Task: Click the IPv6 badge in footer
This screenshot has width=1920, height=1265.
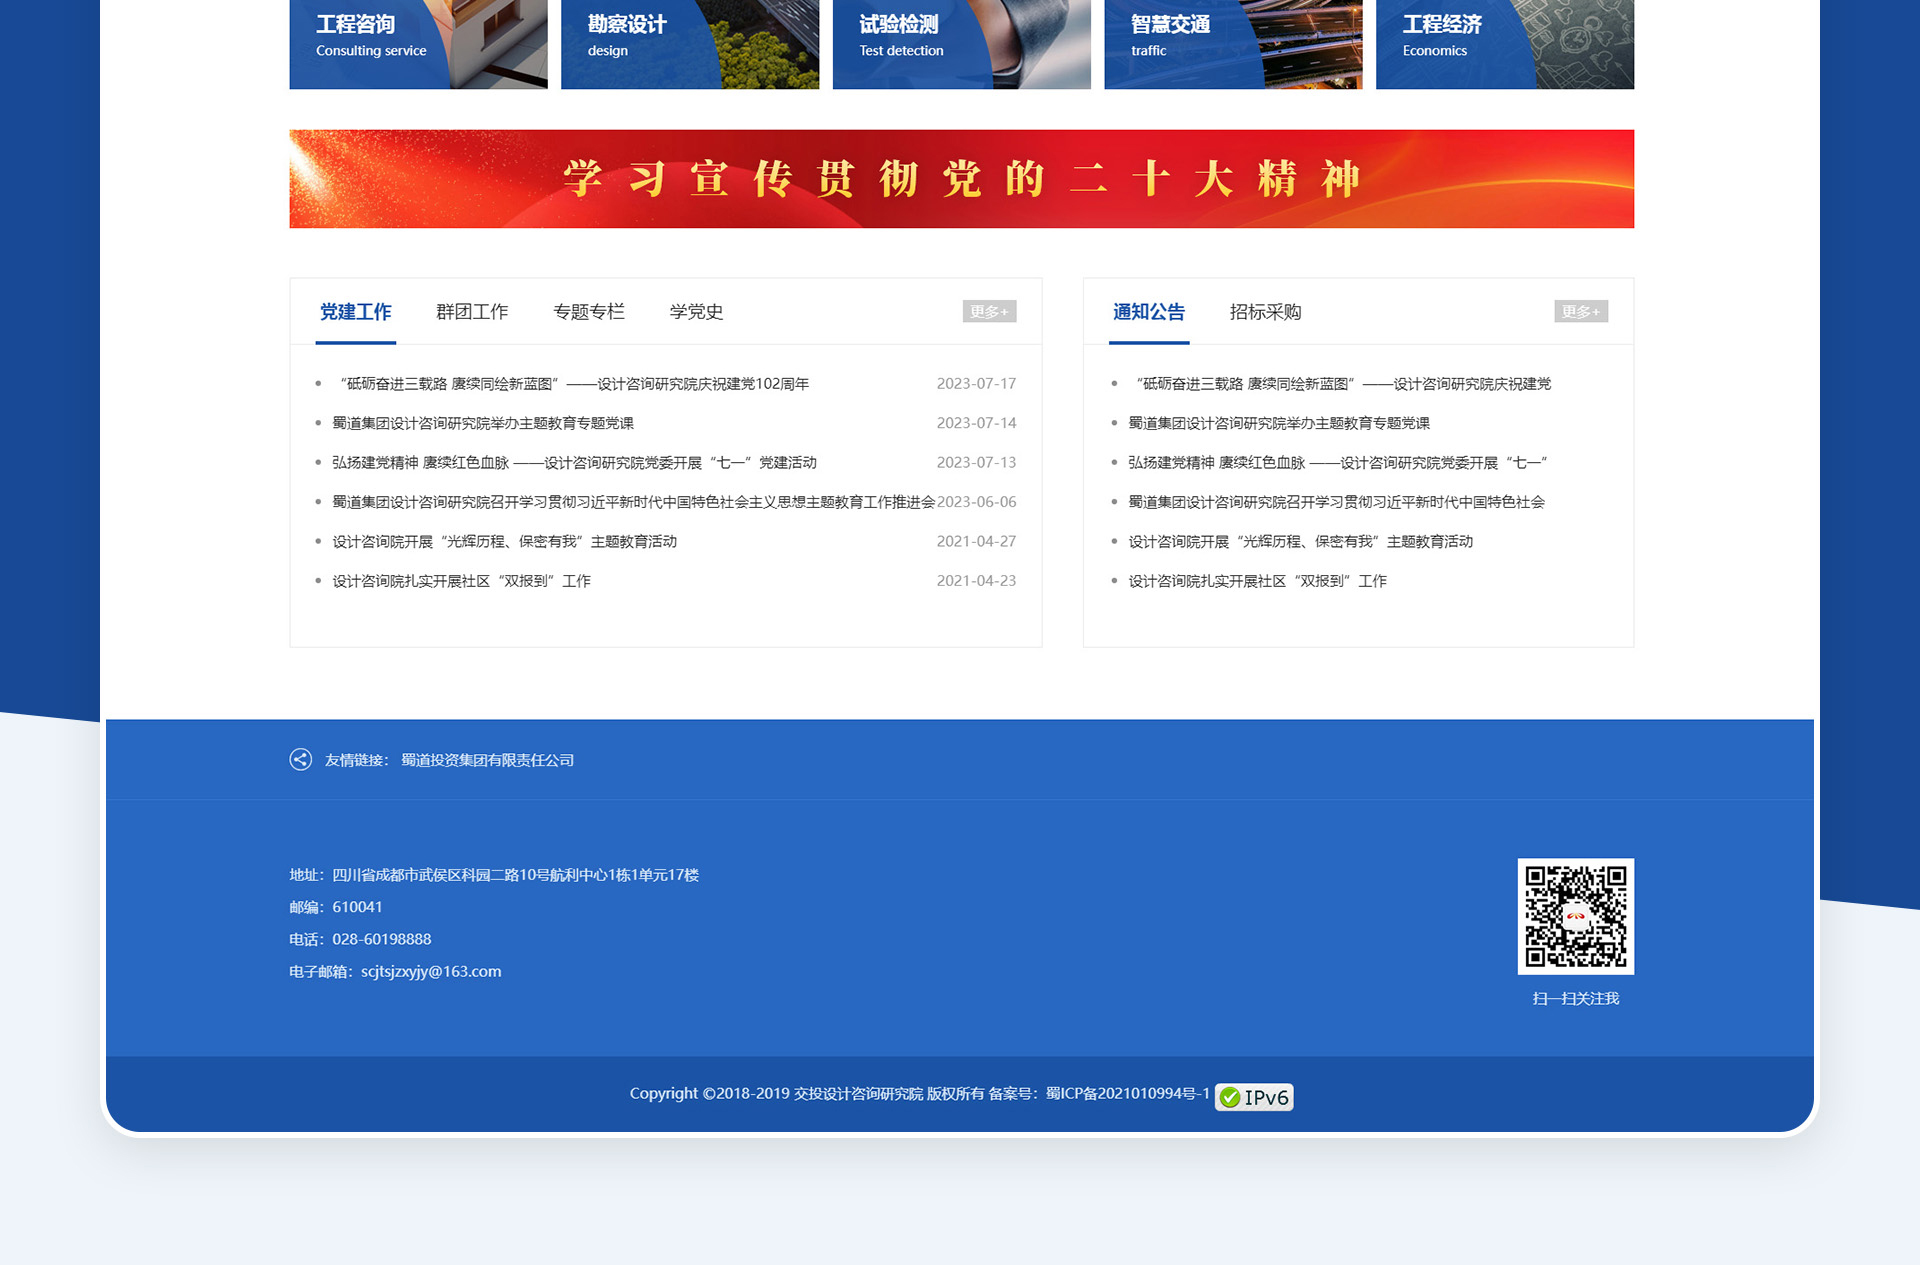Action: click(x=1254, y=1097)
